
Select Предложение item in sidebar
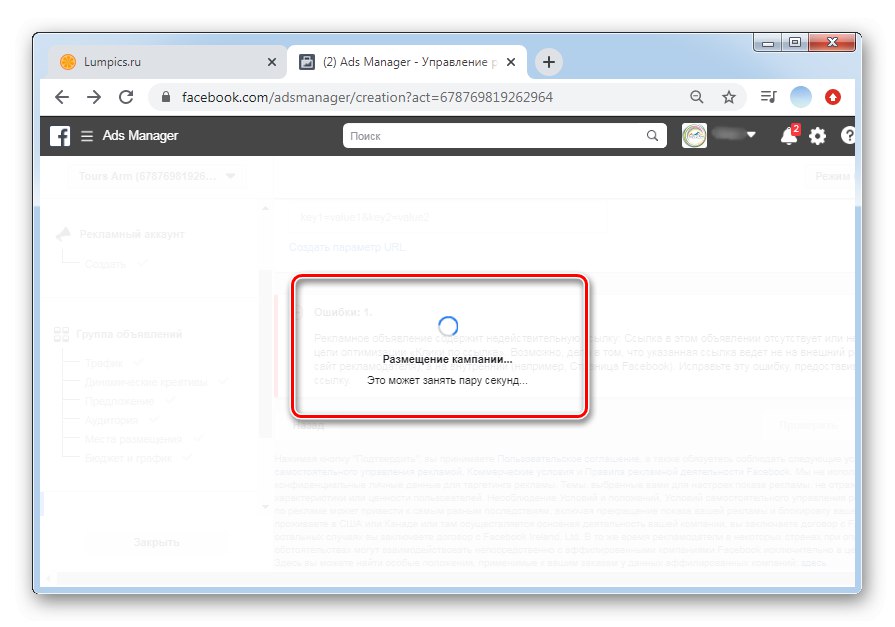point(119,401)
